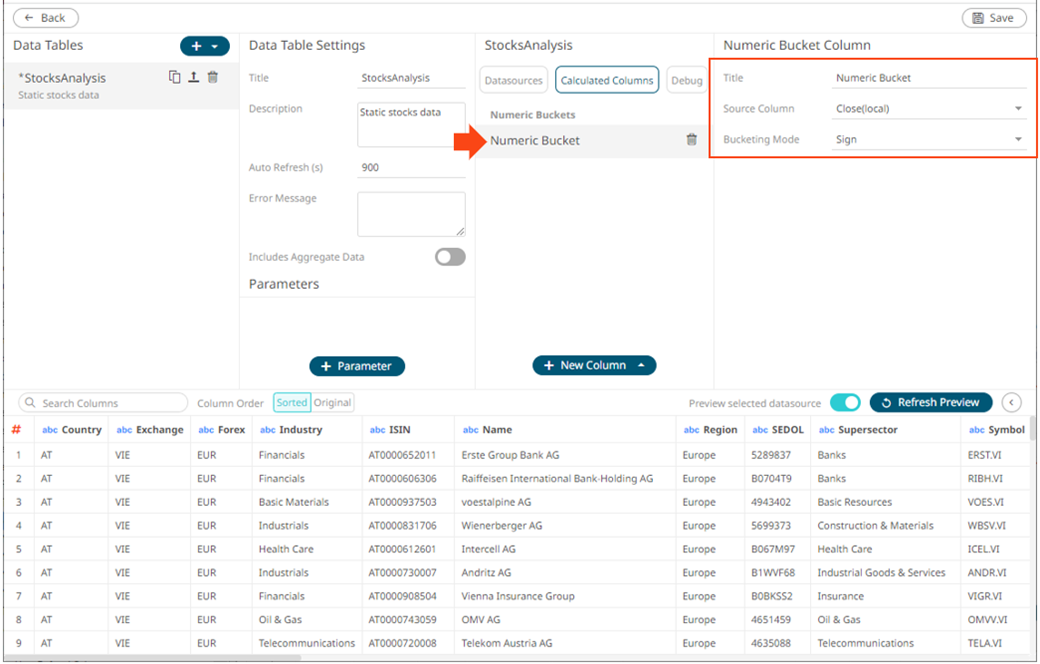Toggle Includes Aggregate Data switch
The image size is (1040, 664).
(450, 257)
